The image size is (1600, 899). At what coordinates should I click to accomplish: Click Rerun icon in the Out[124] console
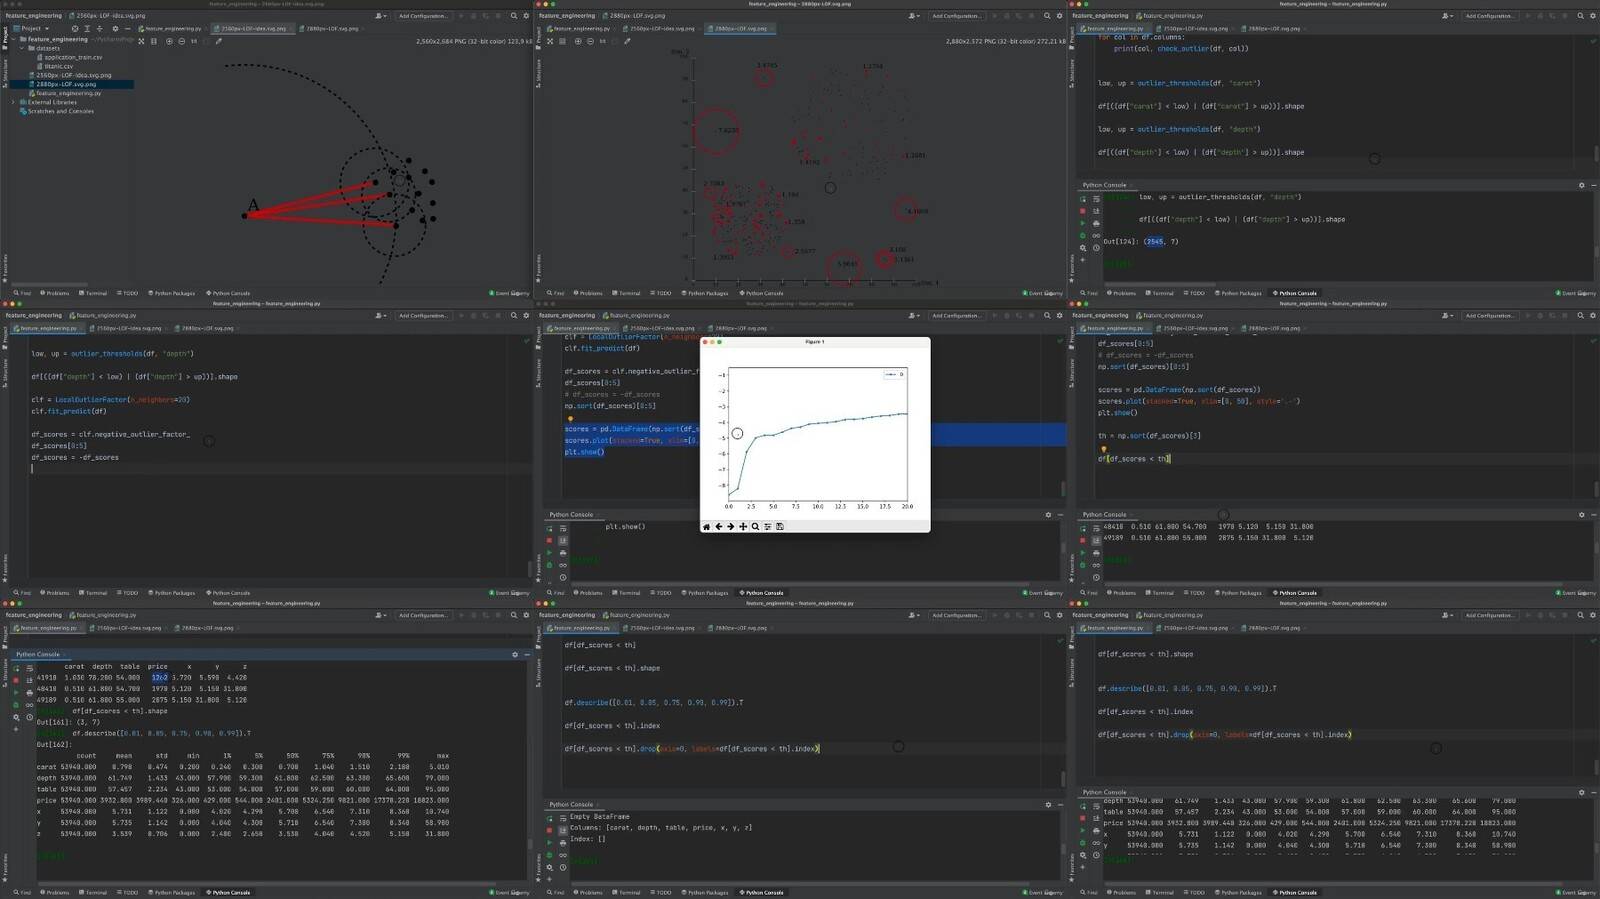click(1083, 199)
